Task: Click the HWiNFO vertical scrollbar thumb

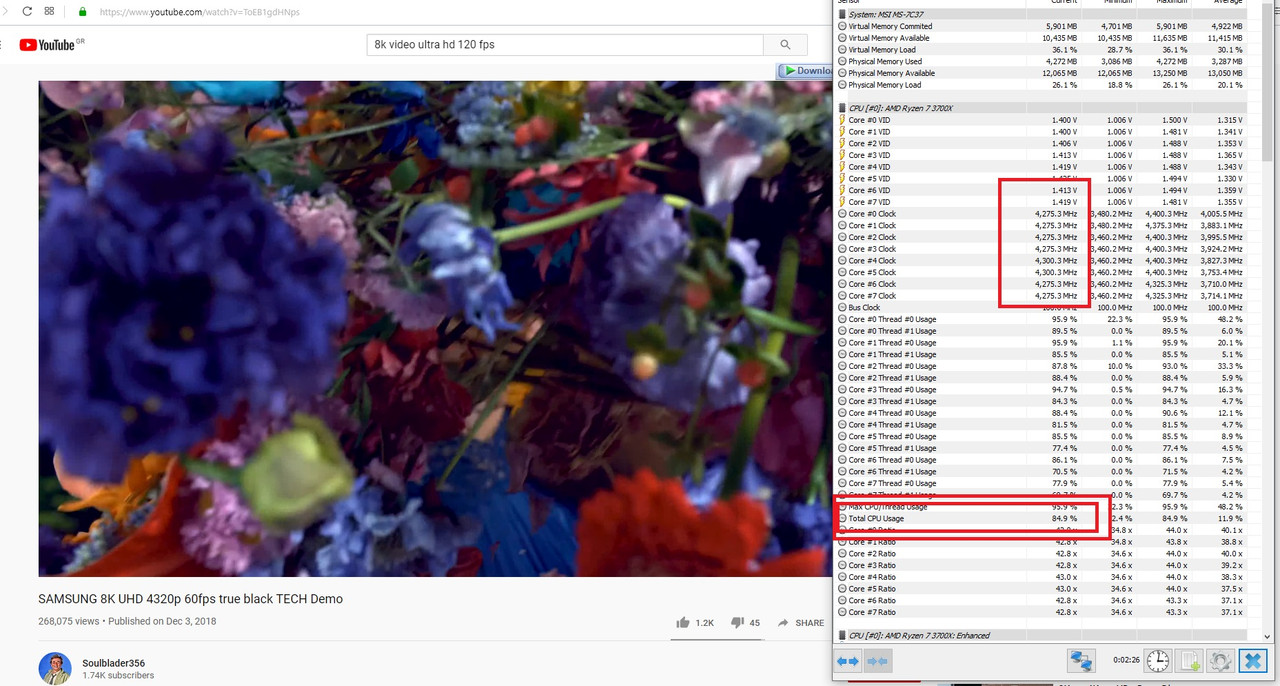Action: [x=1268, y=80]
